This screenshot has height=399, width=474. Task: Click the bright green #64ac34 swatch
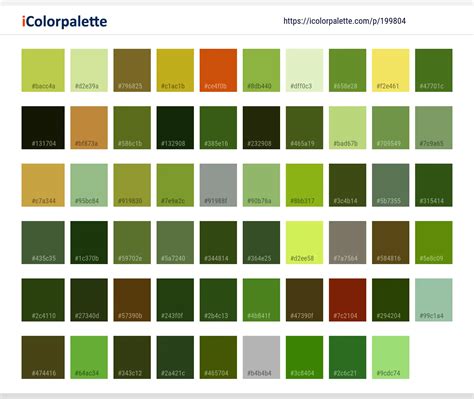point(89,357)
